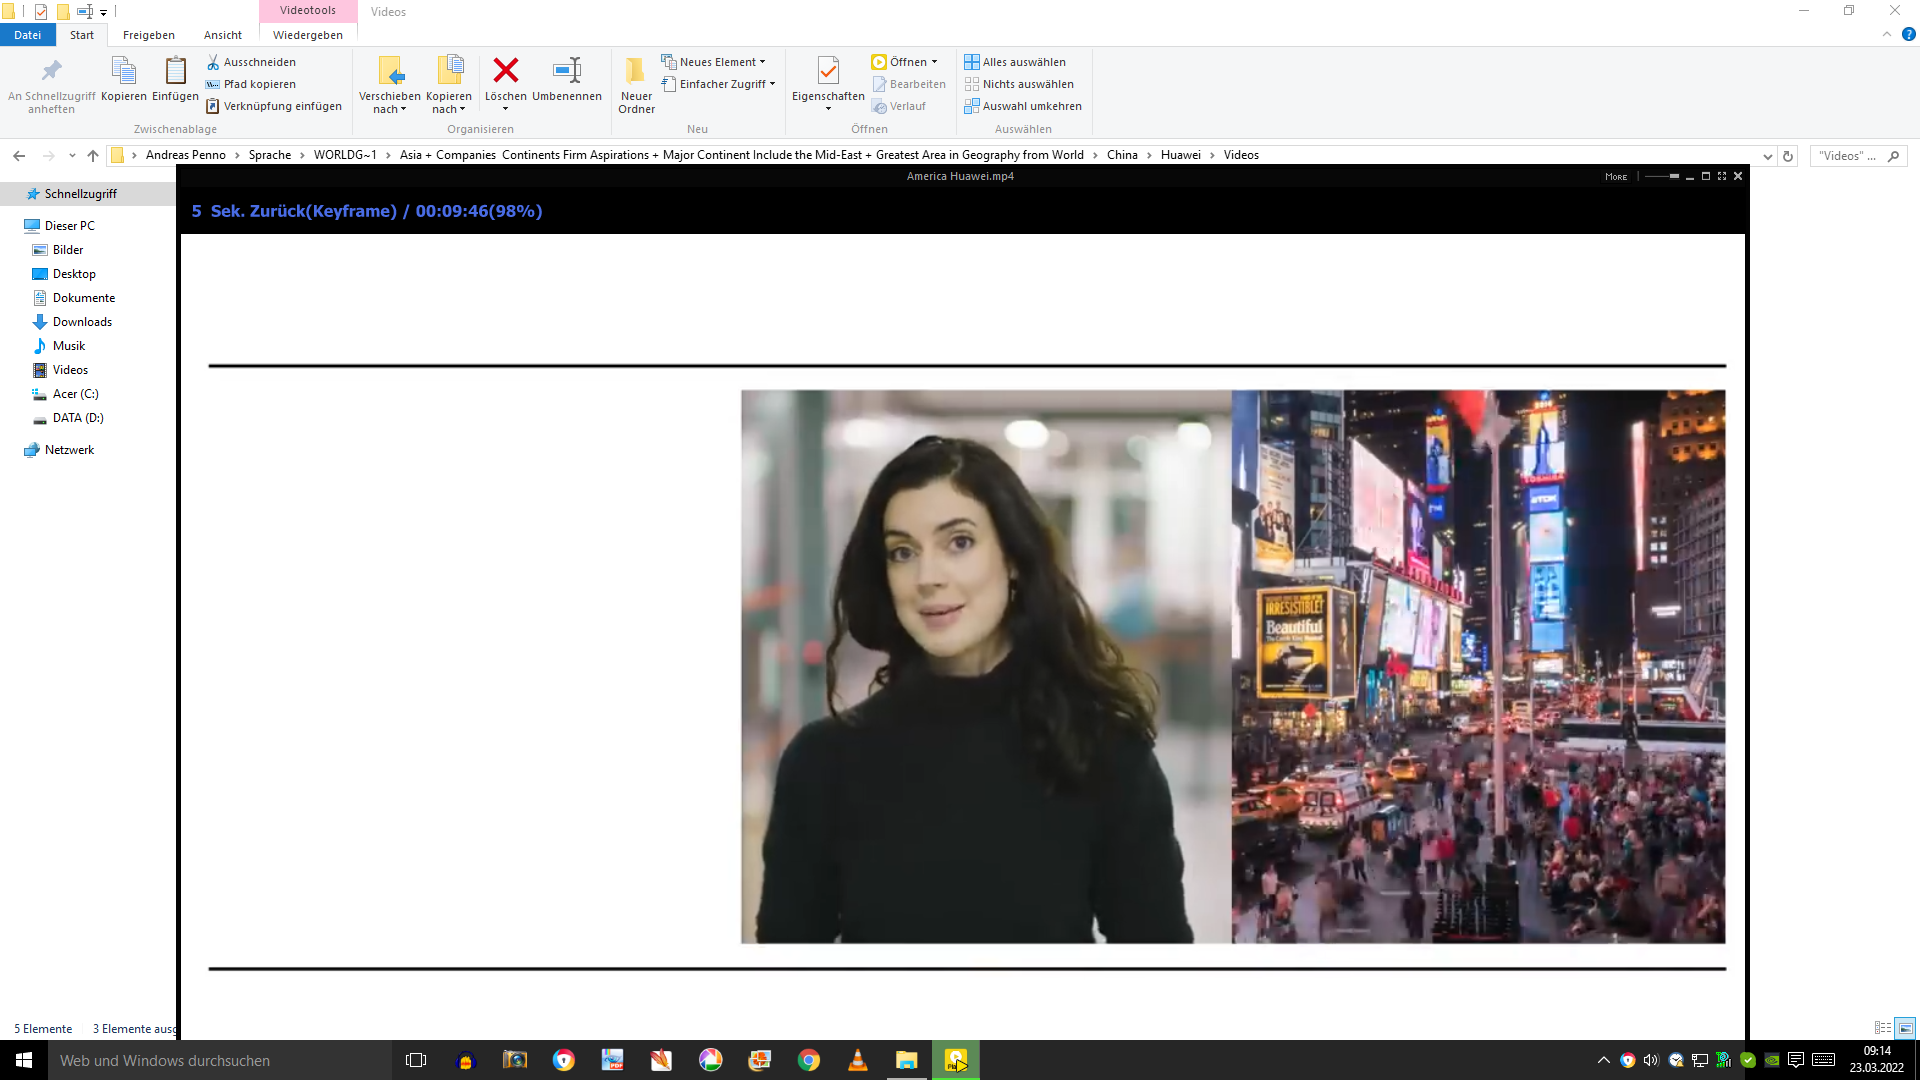1920x1080 pixels.
Task: Pin selection via An Schnellzugriff anheften
Action: (51, 85)
